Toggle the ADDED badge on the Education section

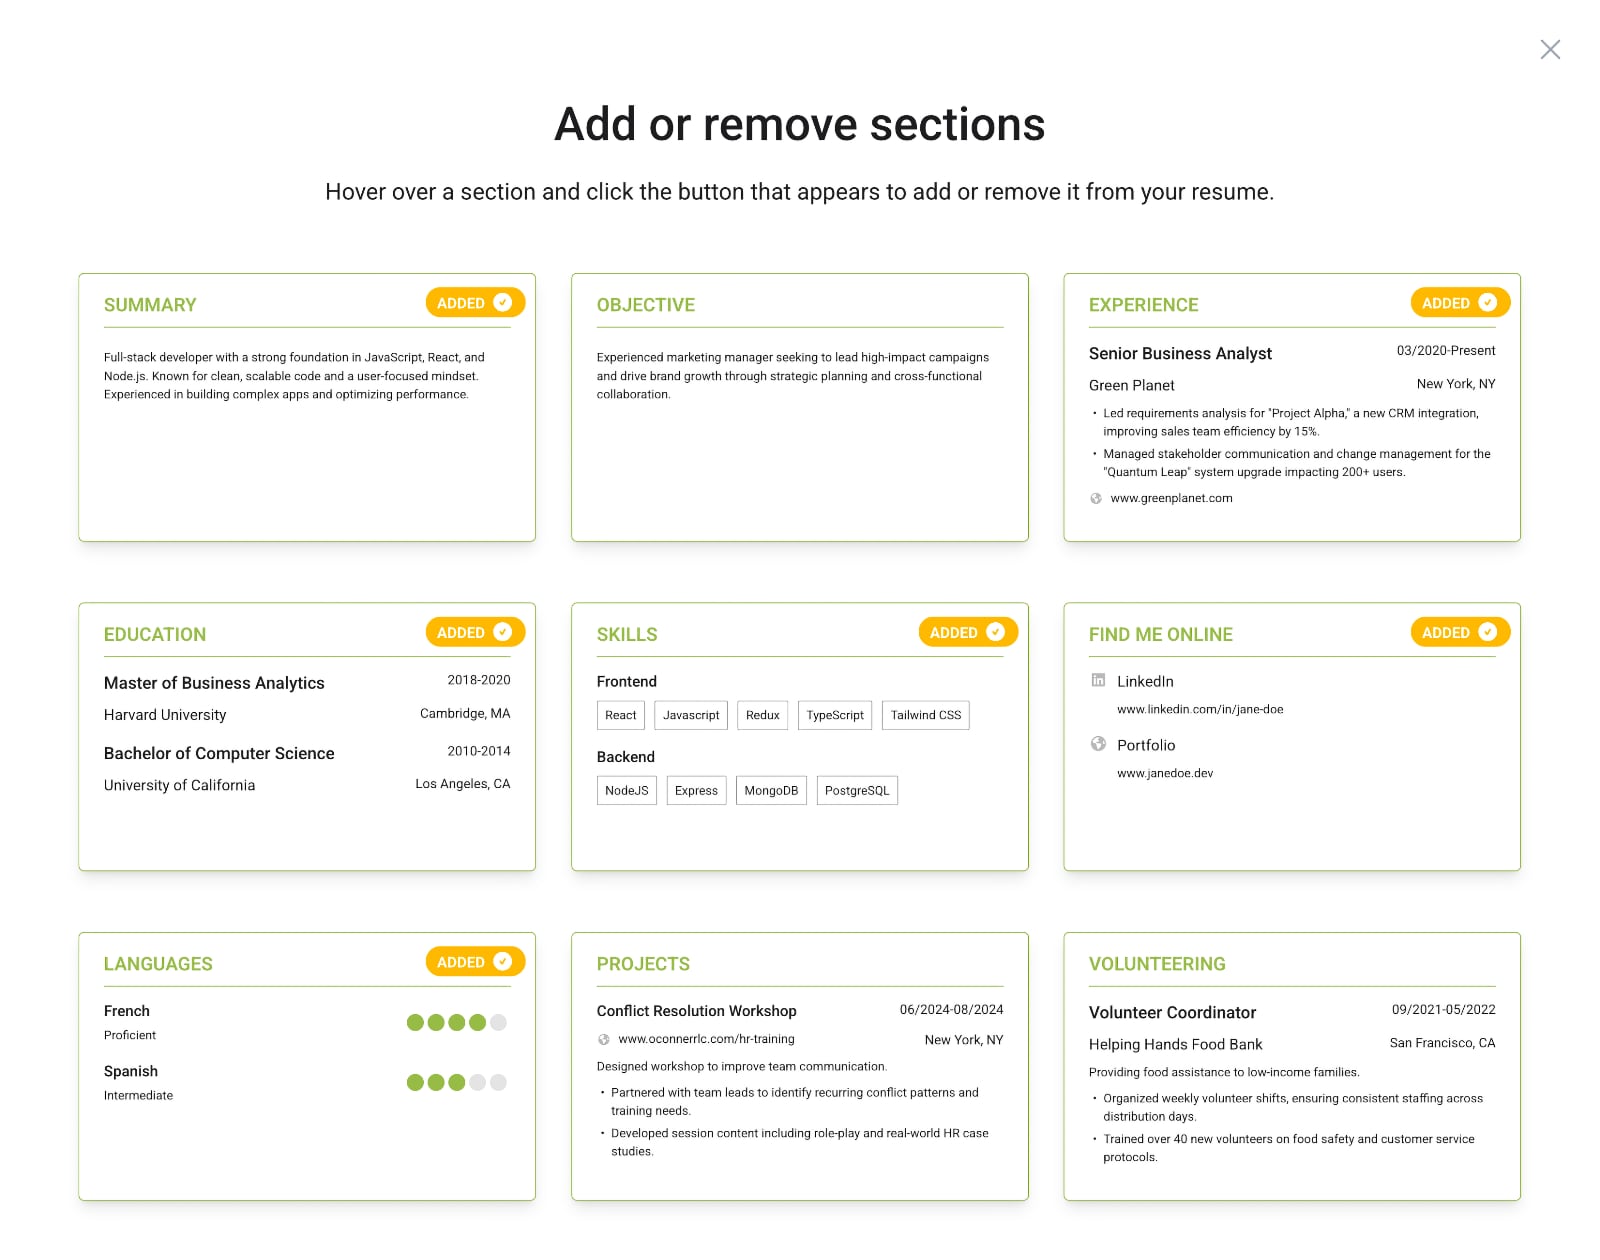tap(475, 632)
